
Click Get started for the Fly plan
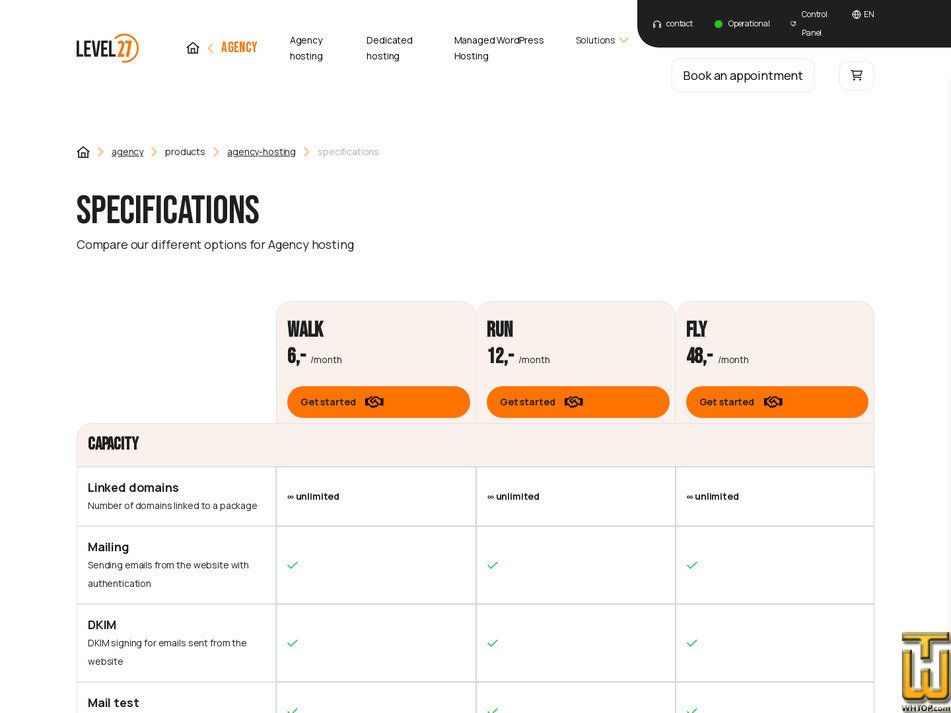coord(777,402)
